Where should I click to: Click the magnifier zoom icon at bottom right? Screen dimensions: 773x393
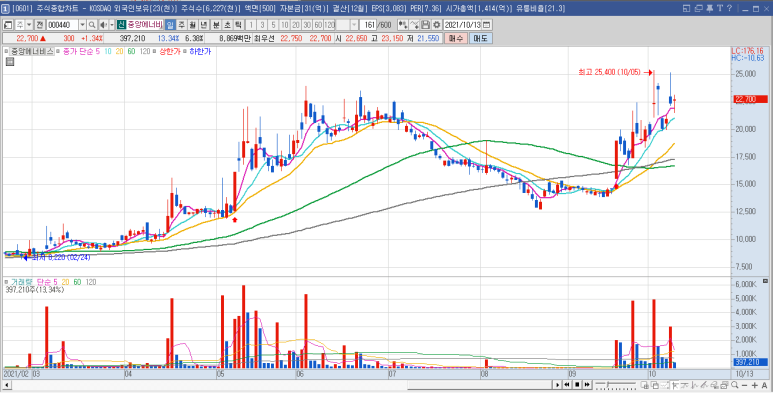[x=735, y=385]
